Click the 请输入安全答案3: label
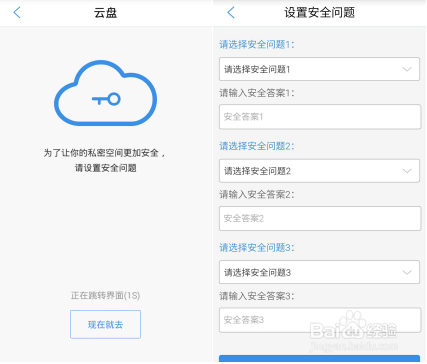427x364 pixels. [x=257, y=296]
